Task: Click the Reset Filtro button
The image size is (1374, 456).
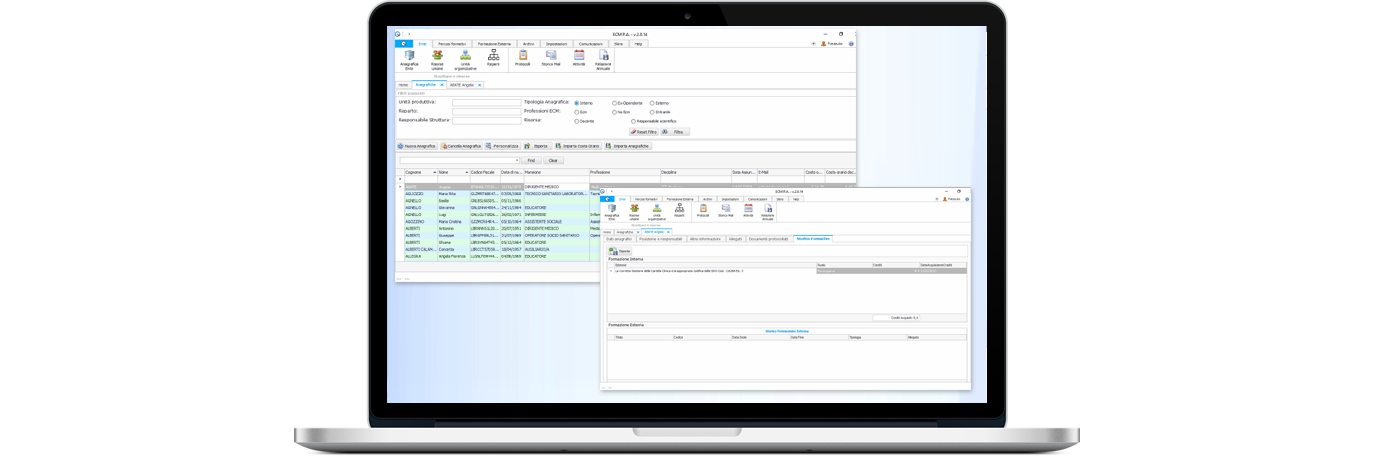Action: pyautogui.click(x=644, y=132)
